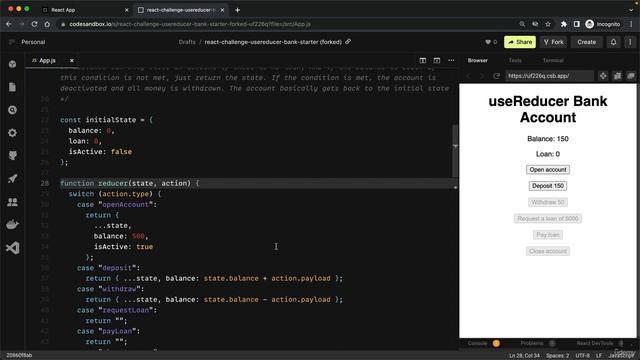640x360 pixels.
Task: Open the Search sidebar icon
Action: pos(13,110)
